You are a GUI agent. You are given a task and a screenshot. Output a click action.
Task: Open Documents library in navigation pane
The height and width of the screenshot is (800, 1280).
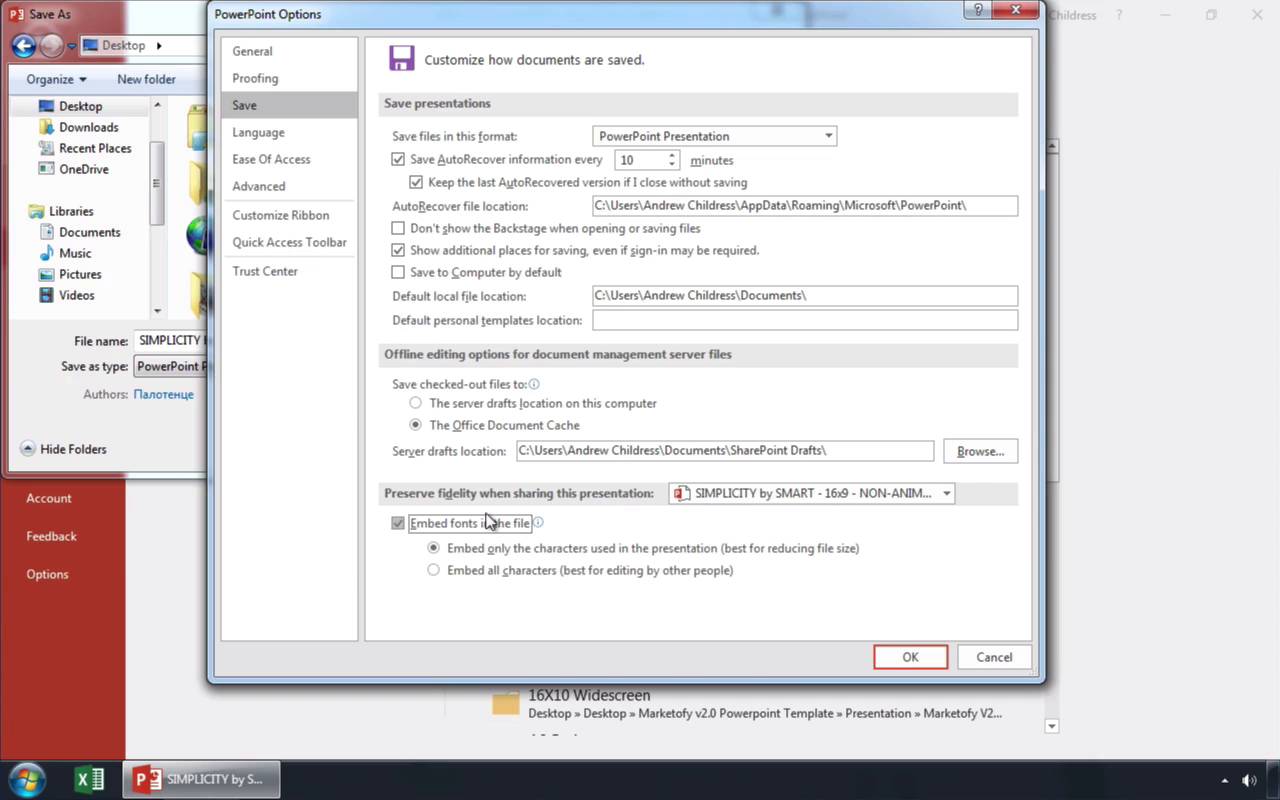(x=89, y=232)
